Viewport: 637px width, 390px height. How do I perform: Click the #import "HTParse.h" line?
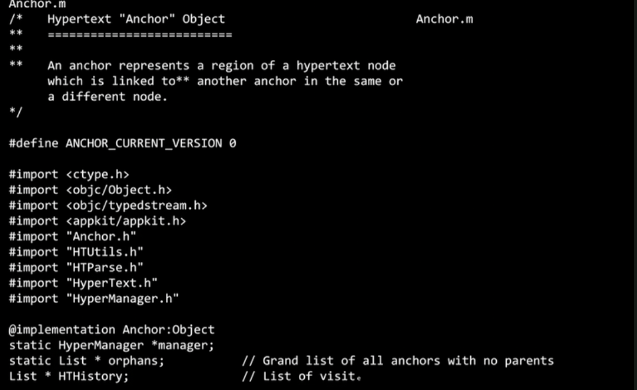point(76,267)
